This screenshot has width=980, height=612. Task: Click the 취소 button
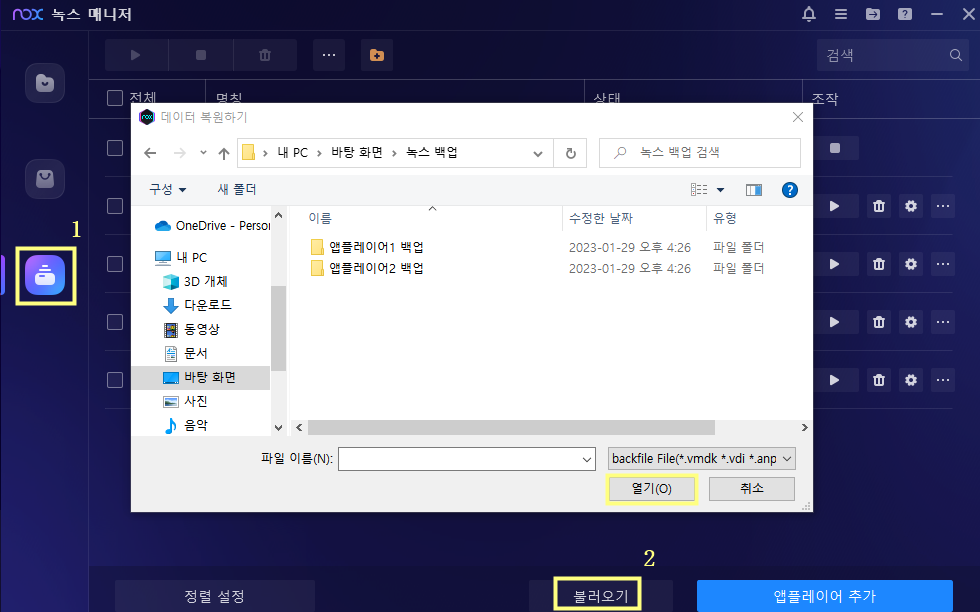(x=752, y=489)
